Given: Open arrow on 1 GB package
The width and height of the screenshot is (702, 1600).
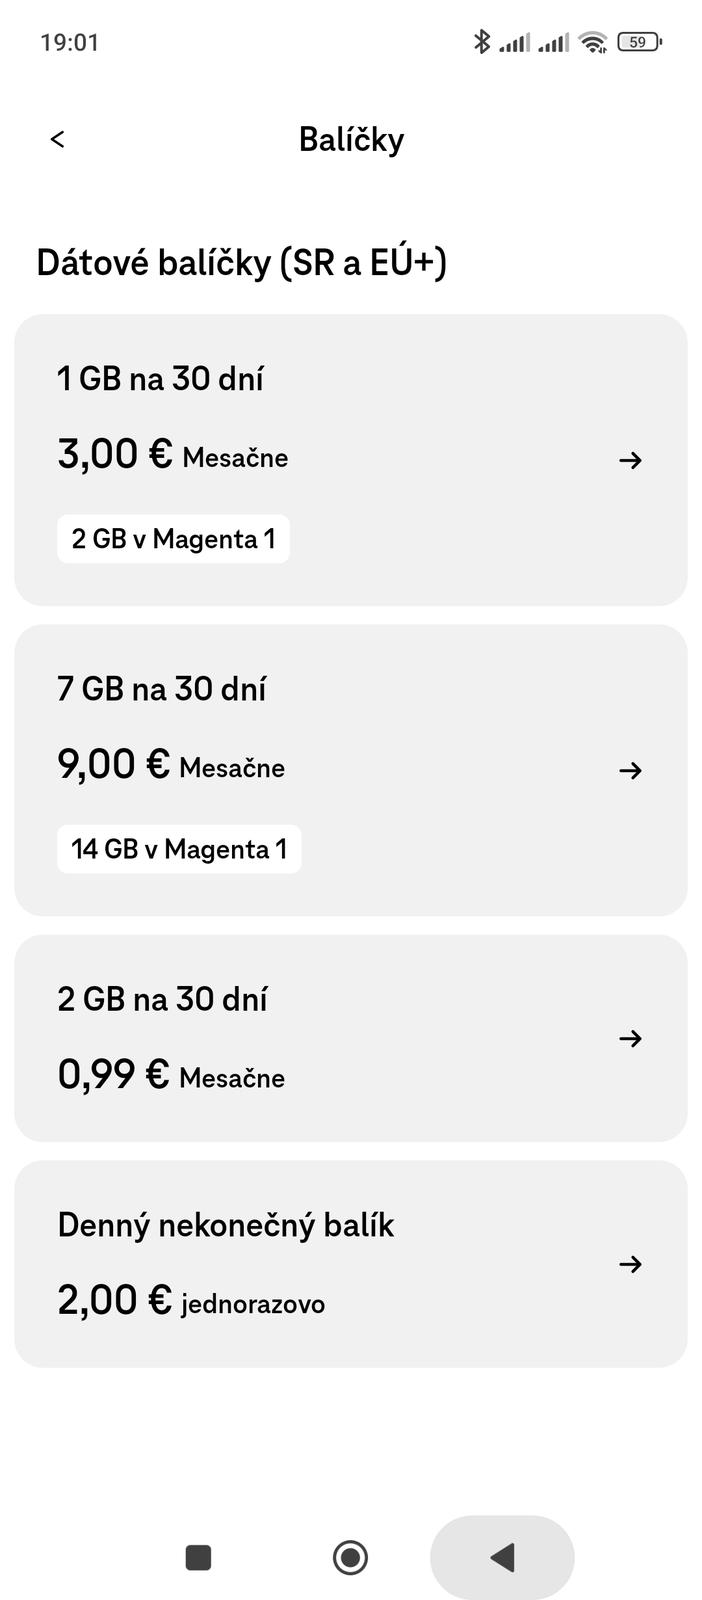Looking at the screenshot, I should 630,460.
